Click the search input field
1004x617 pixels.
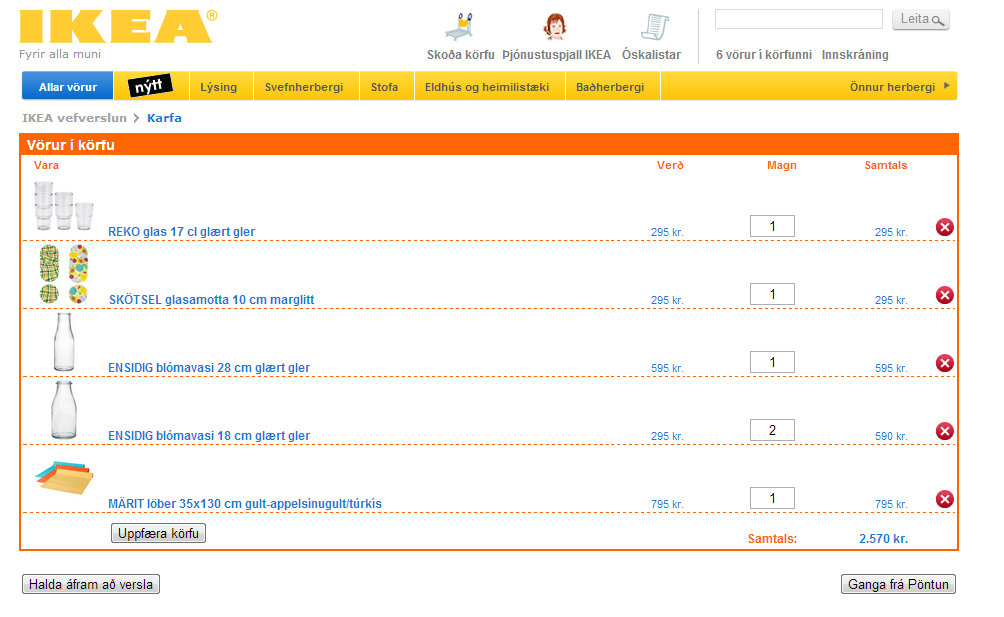click(798, 19)
